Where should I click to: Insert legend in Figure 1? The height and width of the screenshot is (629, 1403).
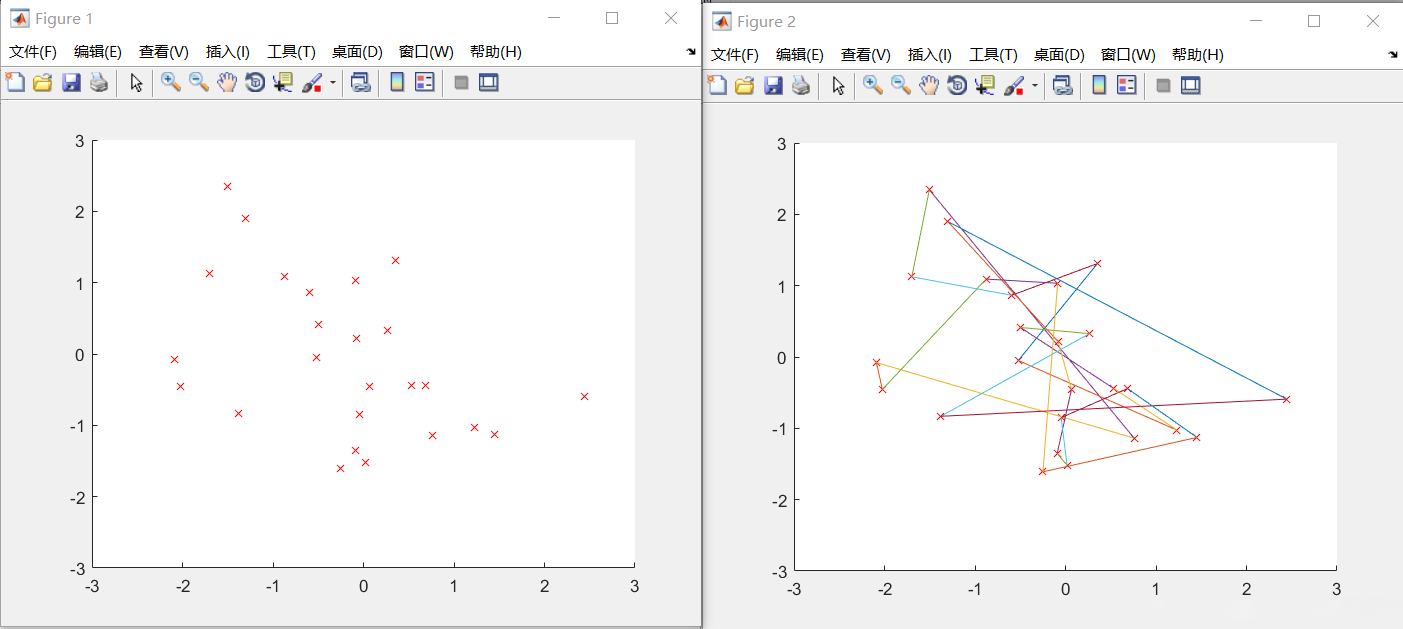(x=425, y=83)
